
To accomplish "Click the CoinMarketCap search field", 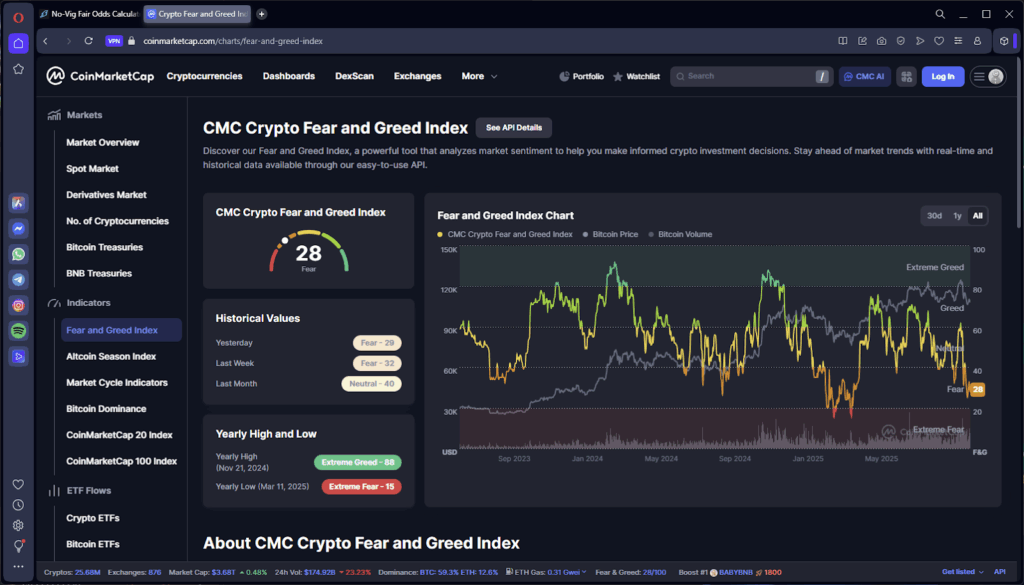I will 750,76.
